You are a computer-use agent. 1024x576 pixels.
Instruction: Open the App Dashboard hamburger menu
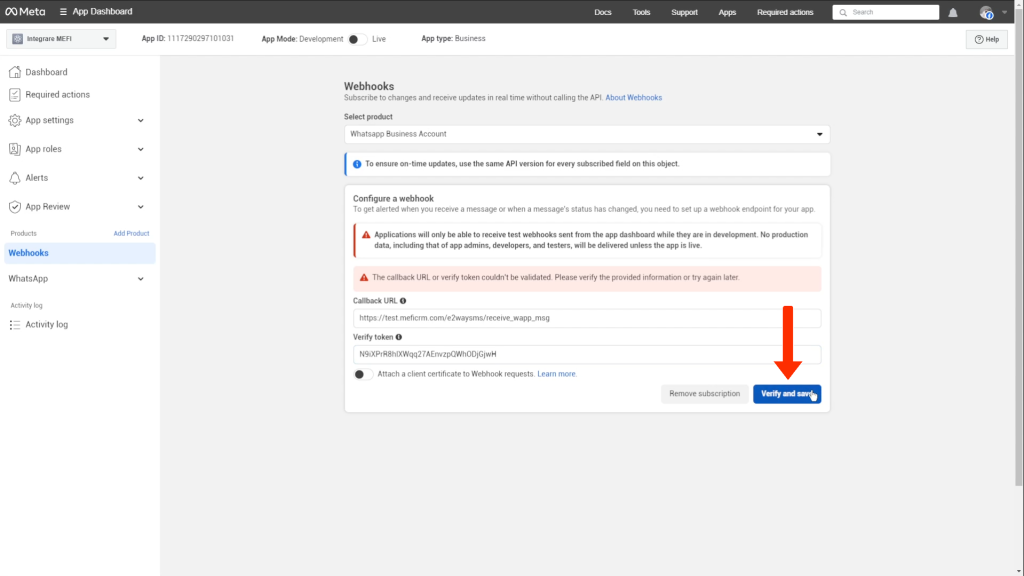63,12
